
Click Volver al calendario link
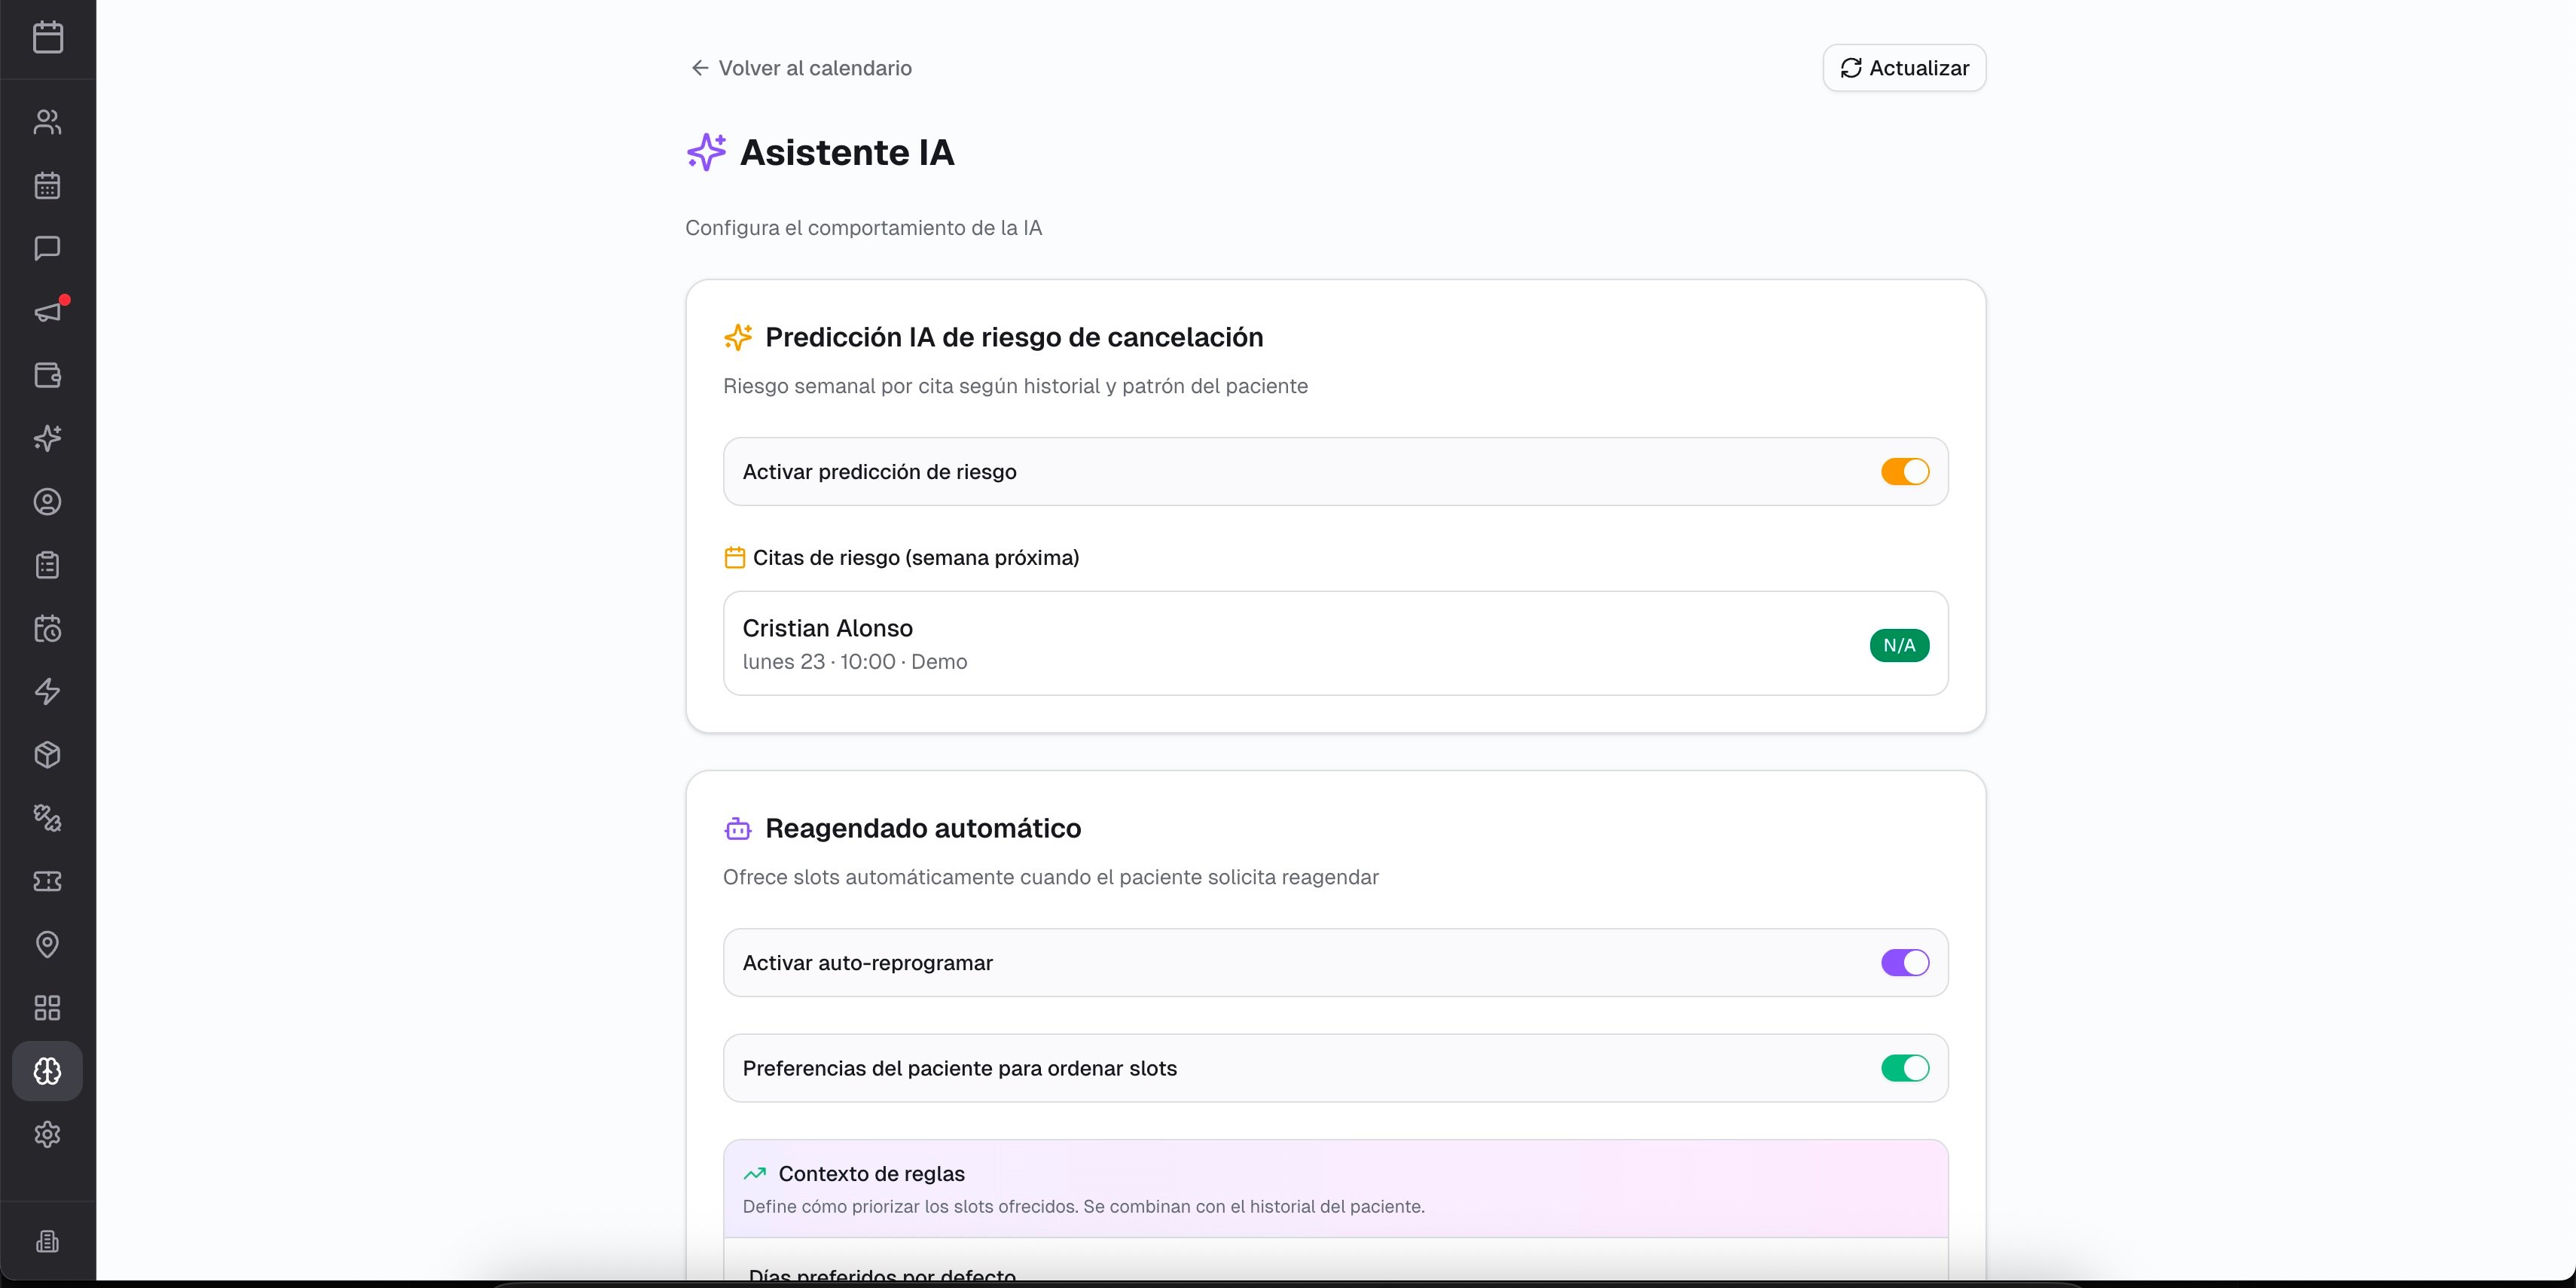(801, 68)
